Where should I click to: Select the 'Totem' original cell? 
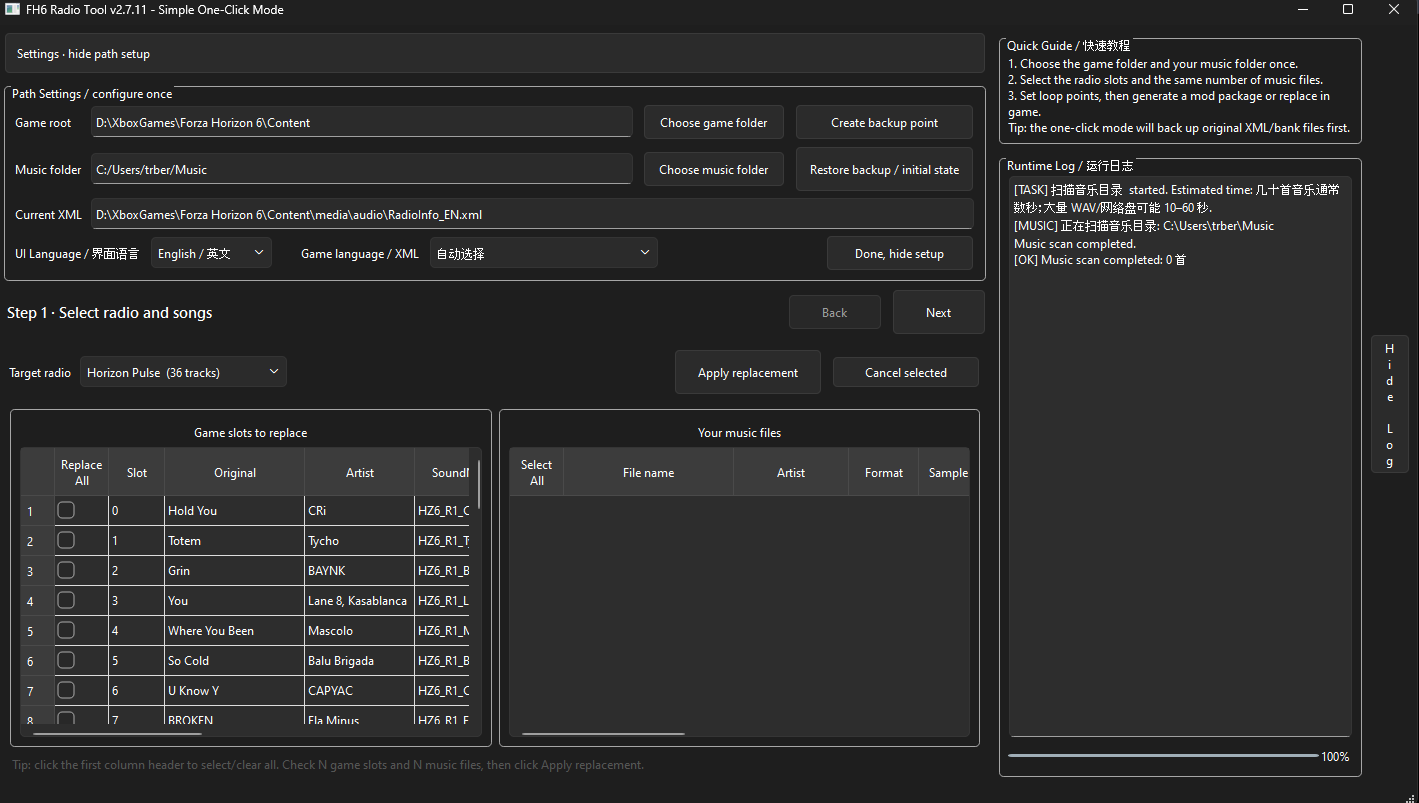pos(235,540)
